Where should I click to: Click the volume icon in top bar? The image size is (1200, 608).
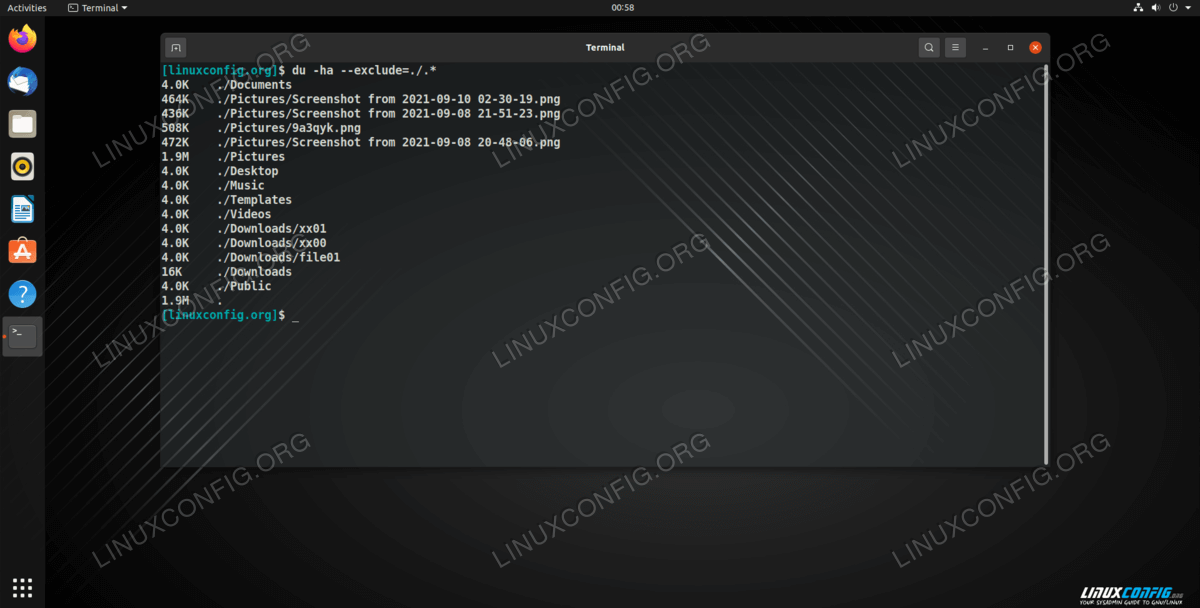click(1155, 8)
